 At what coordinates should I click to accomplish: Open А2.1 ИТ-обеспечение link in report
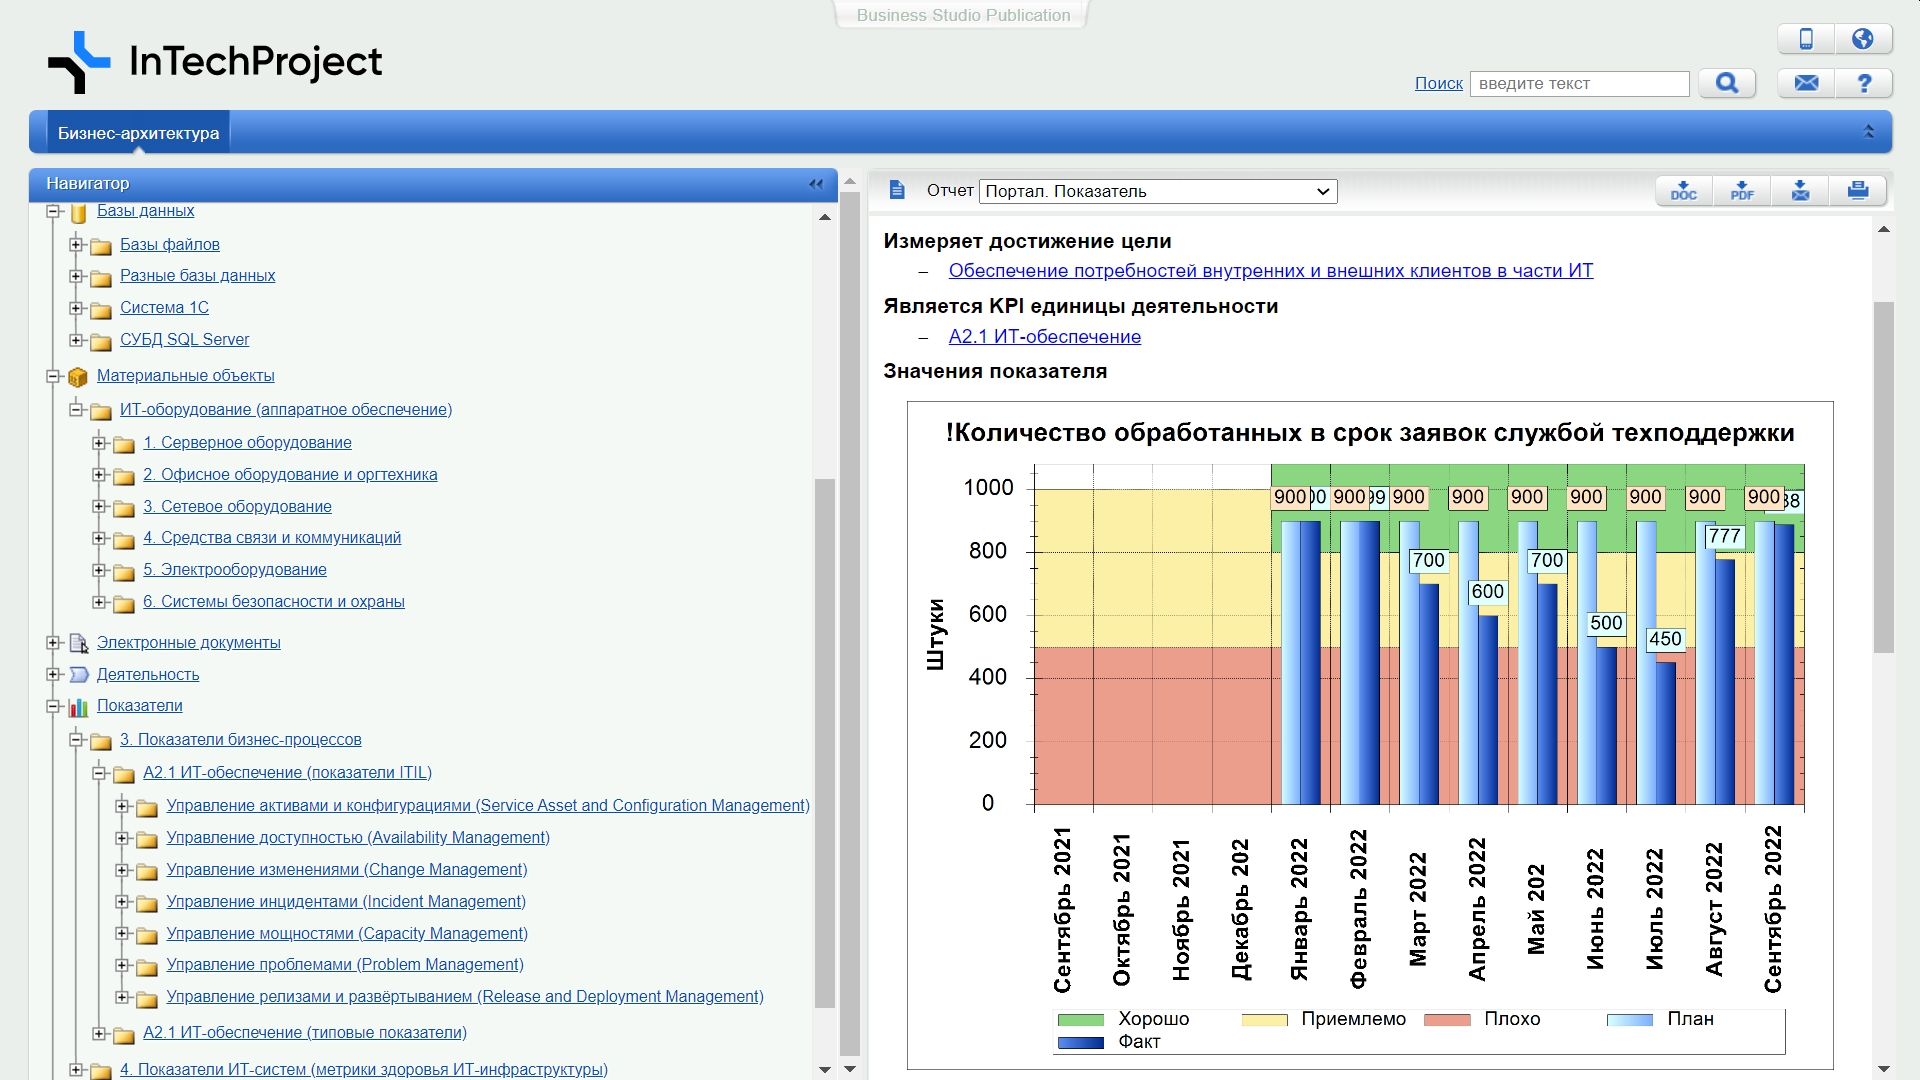1044,337
